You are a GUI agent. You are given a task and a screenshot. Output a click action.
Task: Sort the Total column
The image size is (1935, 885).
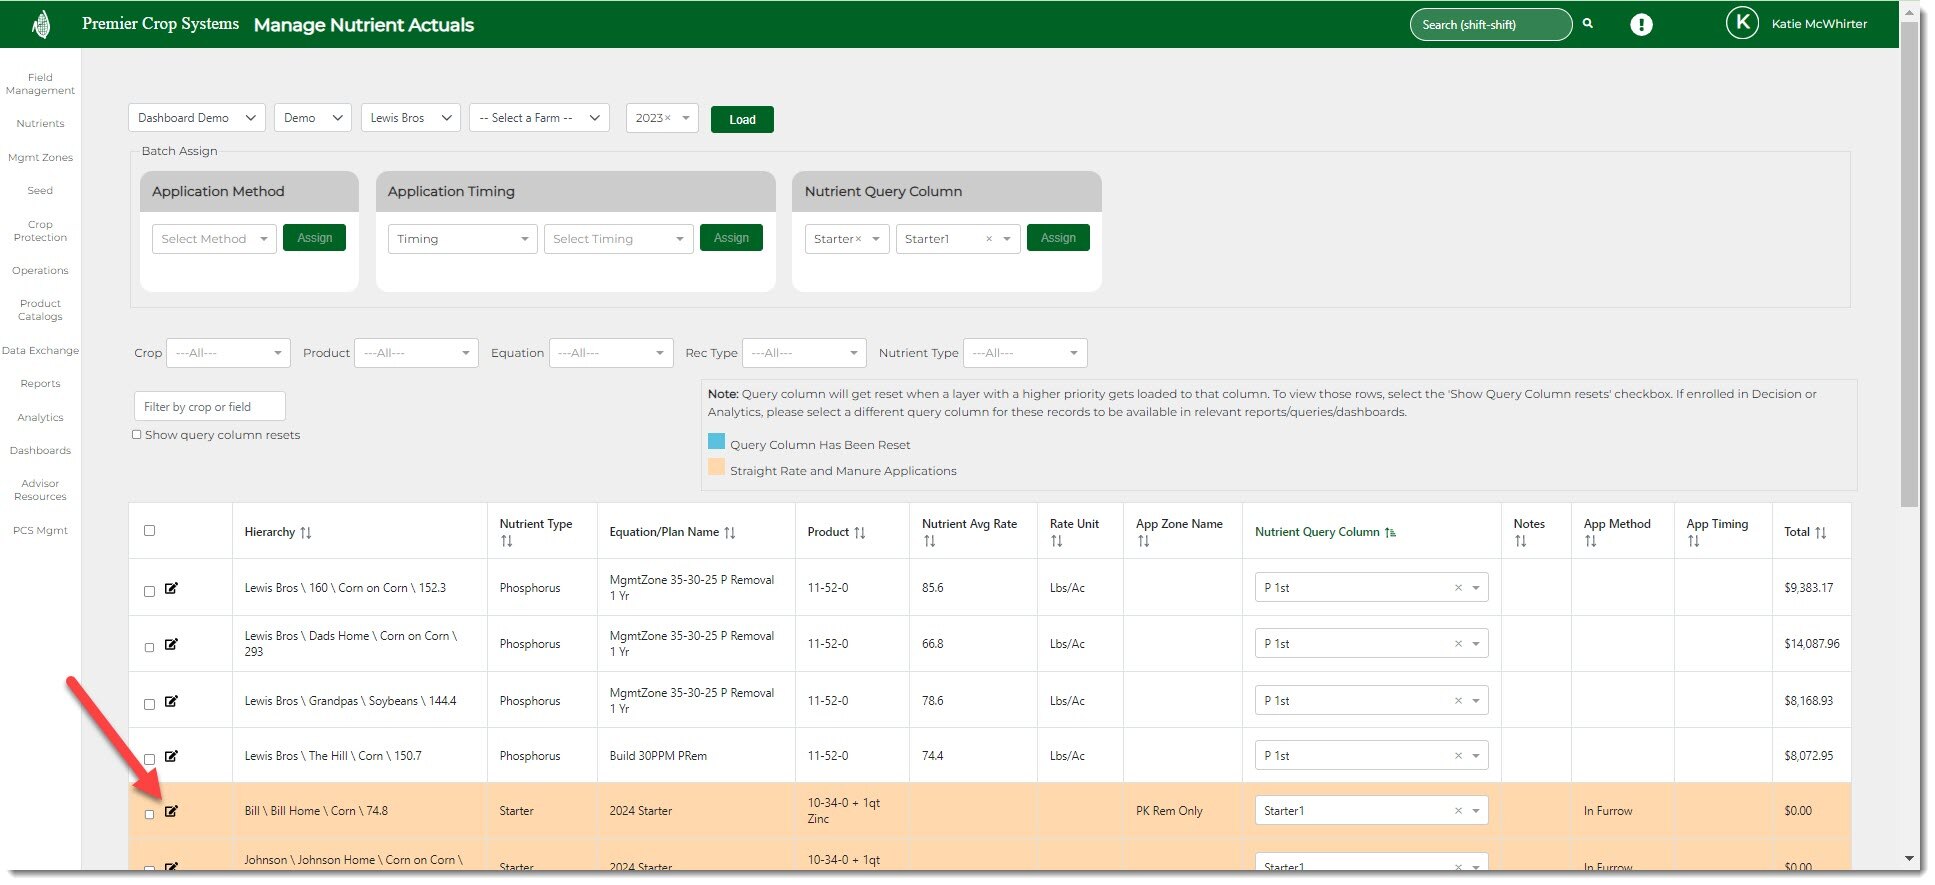click(1820, 533)
